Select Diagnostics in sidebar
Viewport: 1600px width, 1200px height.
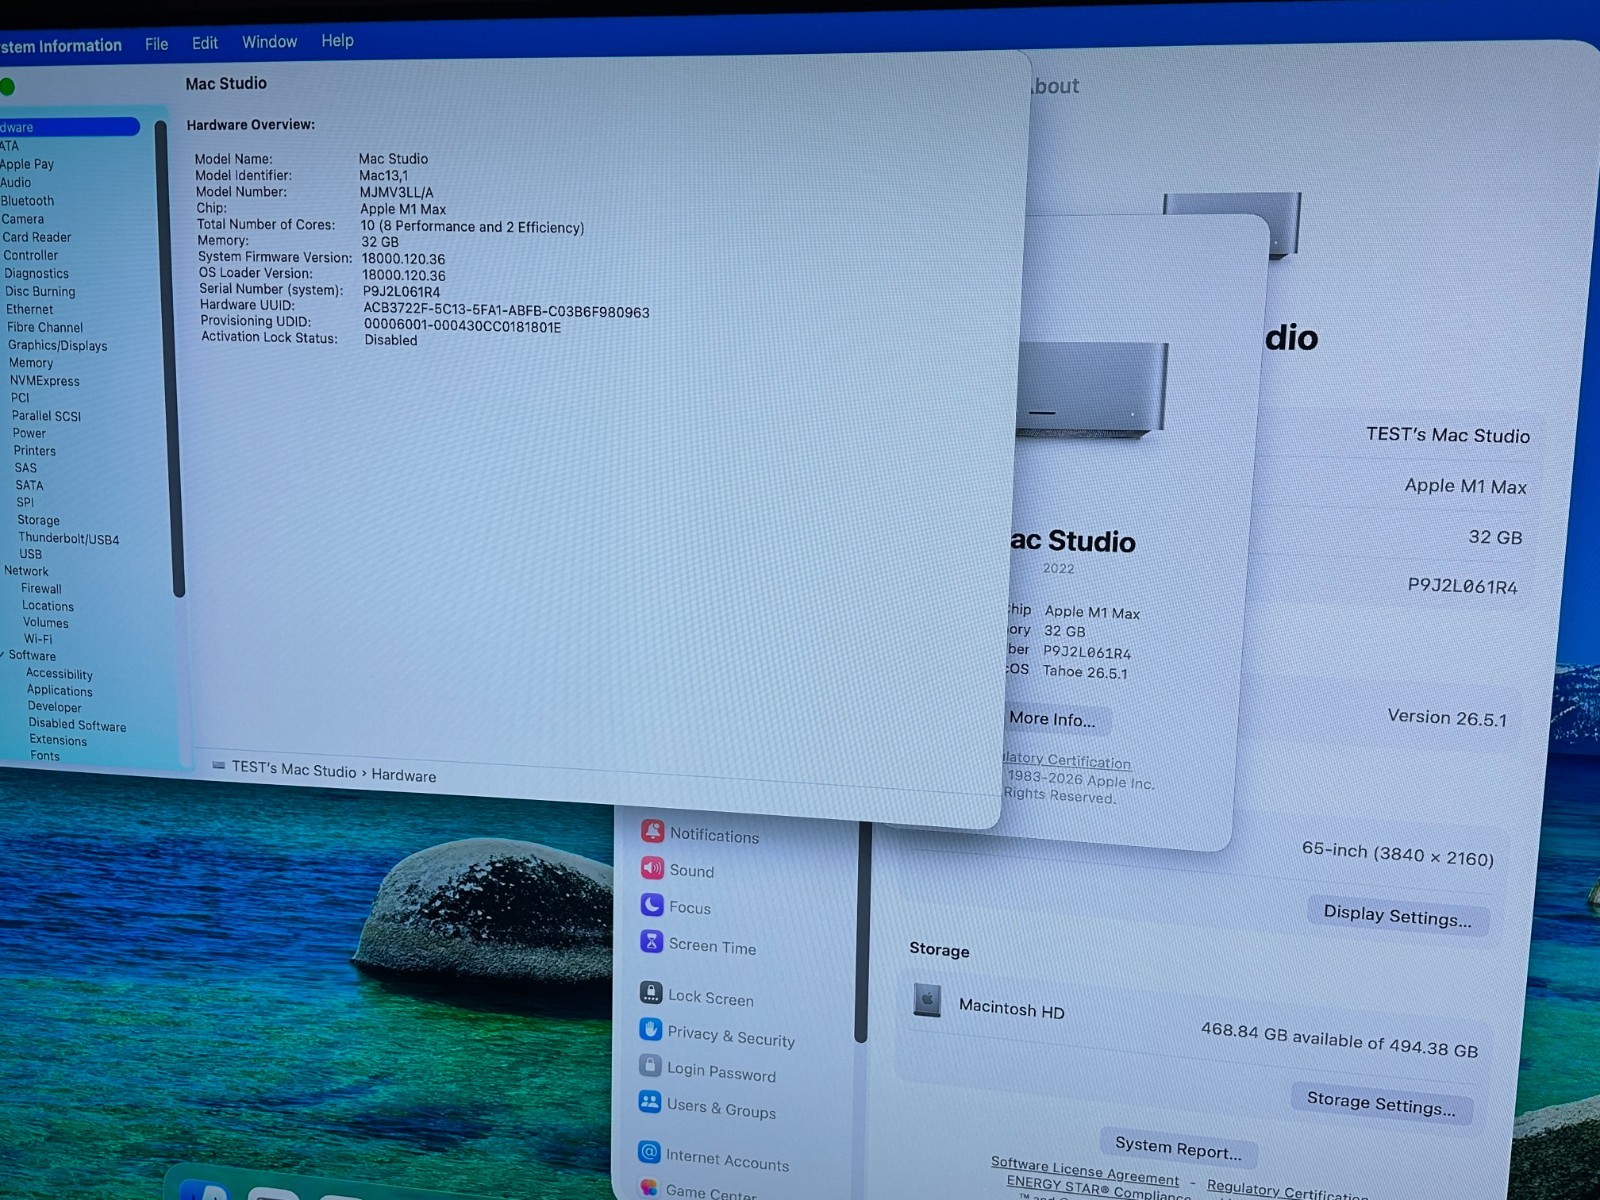pos(36,273)
